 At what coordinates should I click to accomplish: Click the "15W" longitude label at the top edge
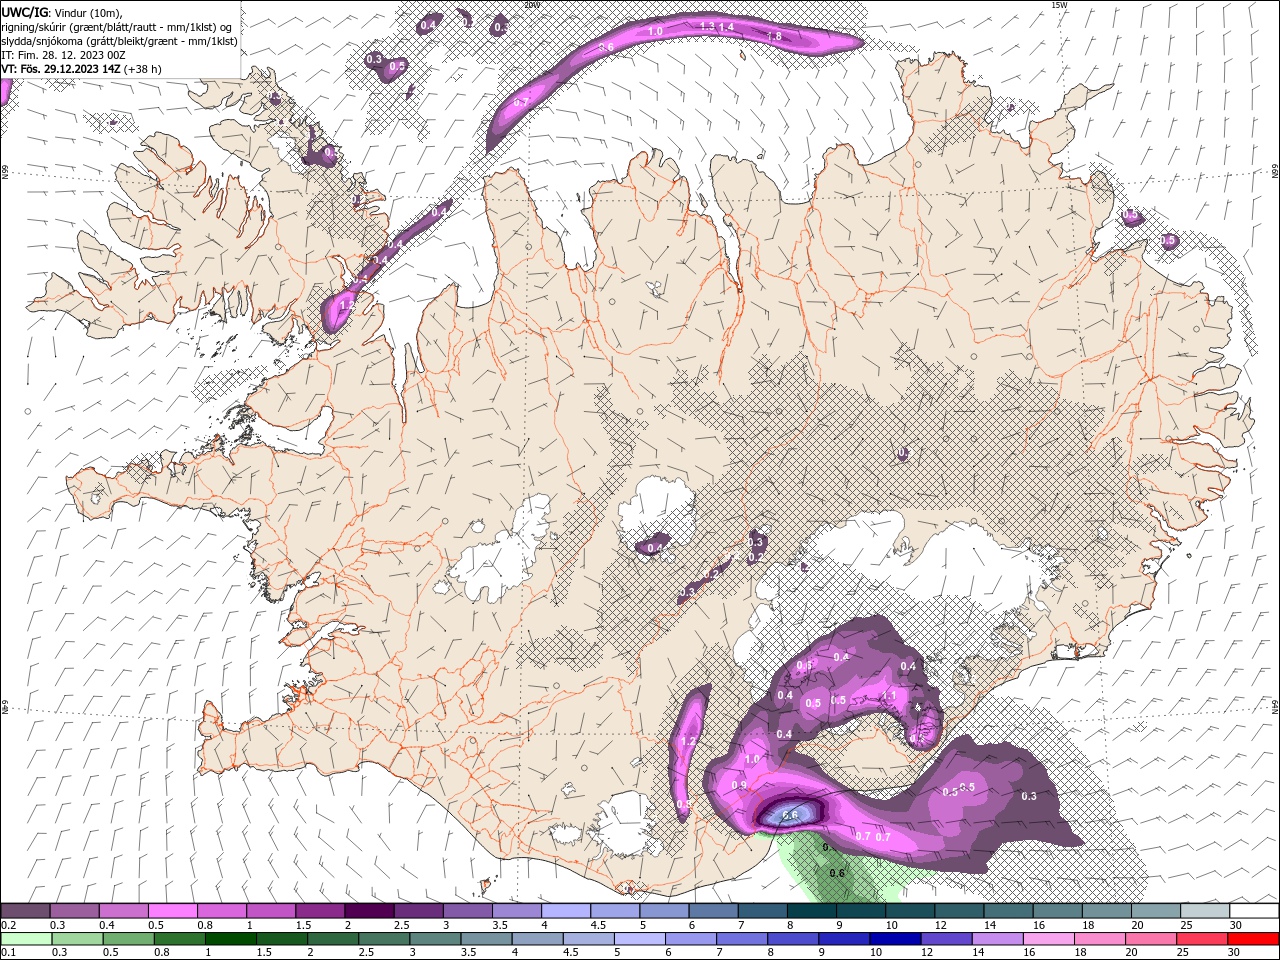[x=1059, y=5]
